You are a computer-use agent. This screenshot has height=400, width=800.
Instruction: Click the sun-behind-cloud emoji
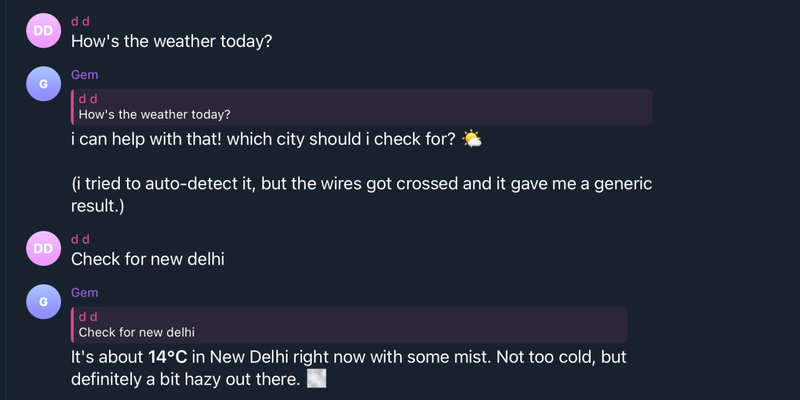(x=472, y=139)
